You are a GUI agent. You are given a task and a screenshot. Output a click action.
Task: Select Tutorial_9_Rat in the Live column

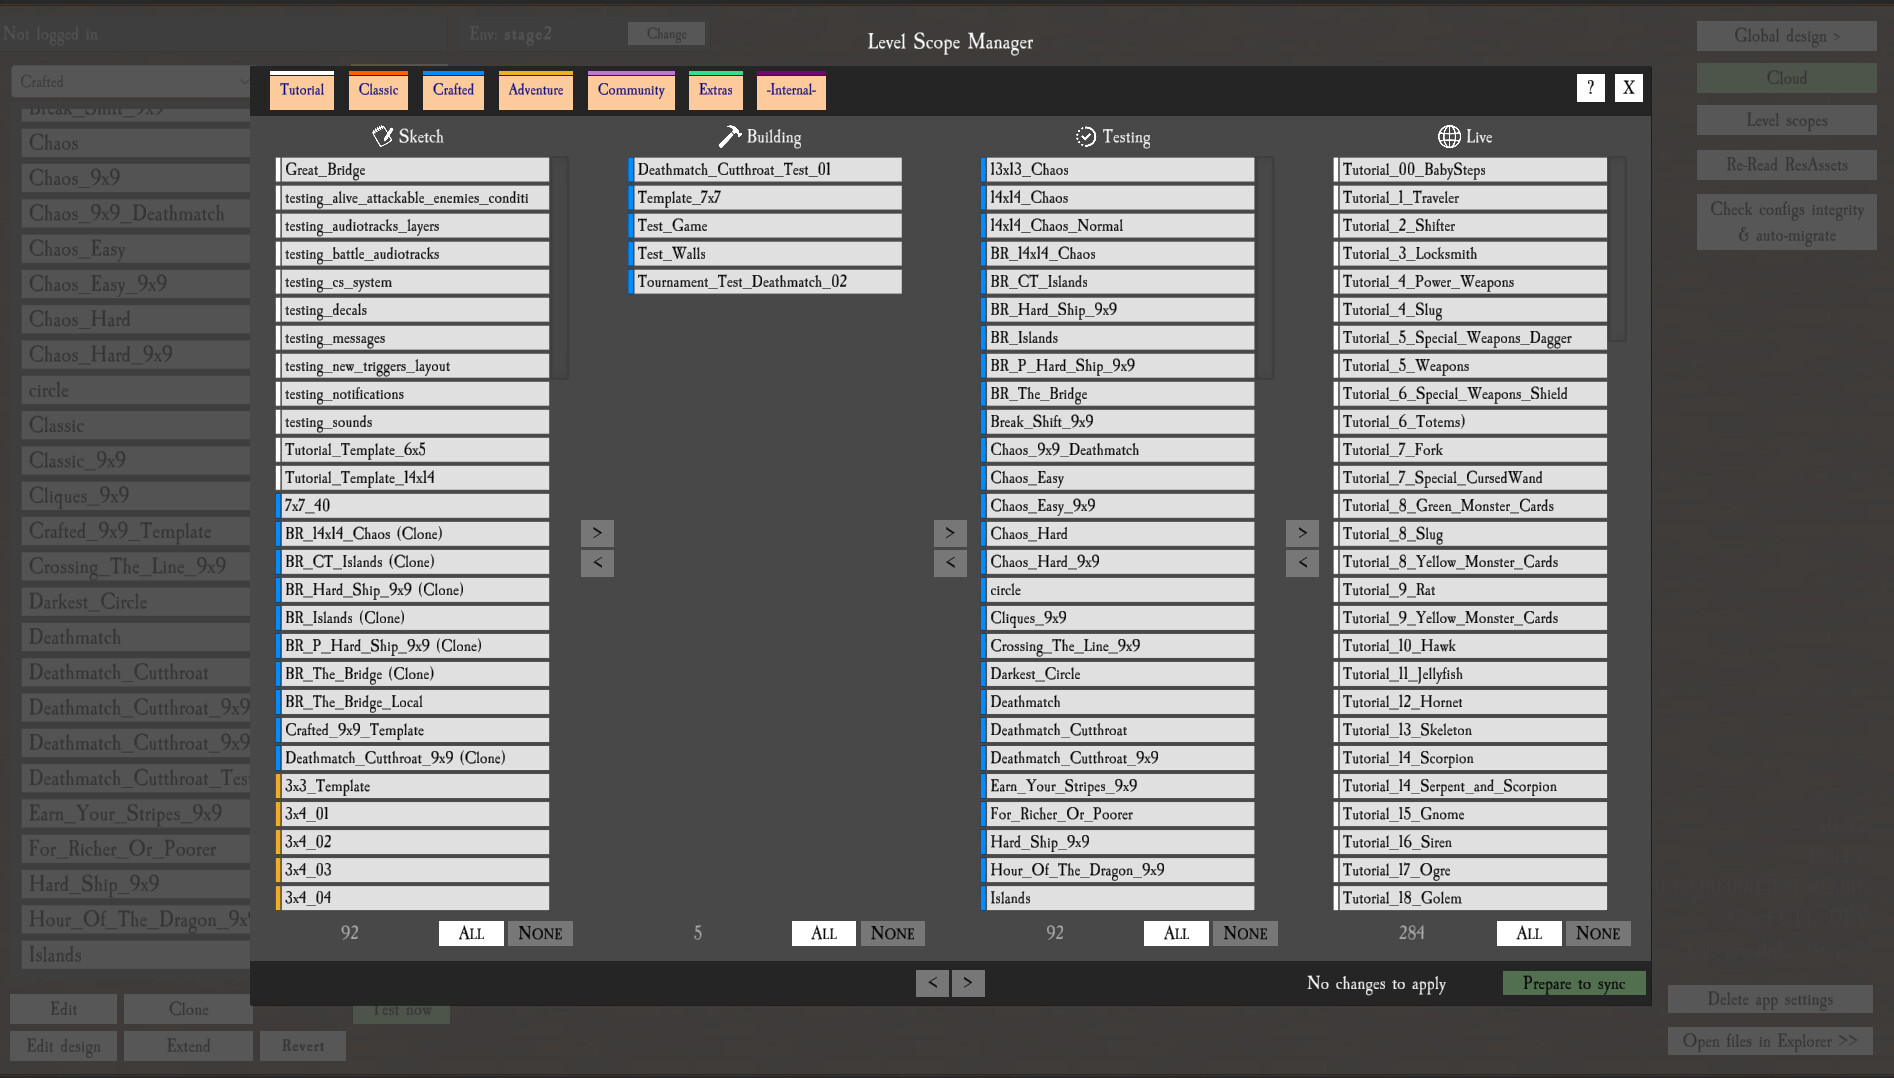(x=1470, y=590)
